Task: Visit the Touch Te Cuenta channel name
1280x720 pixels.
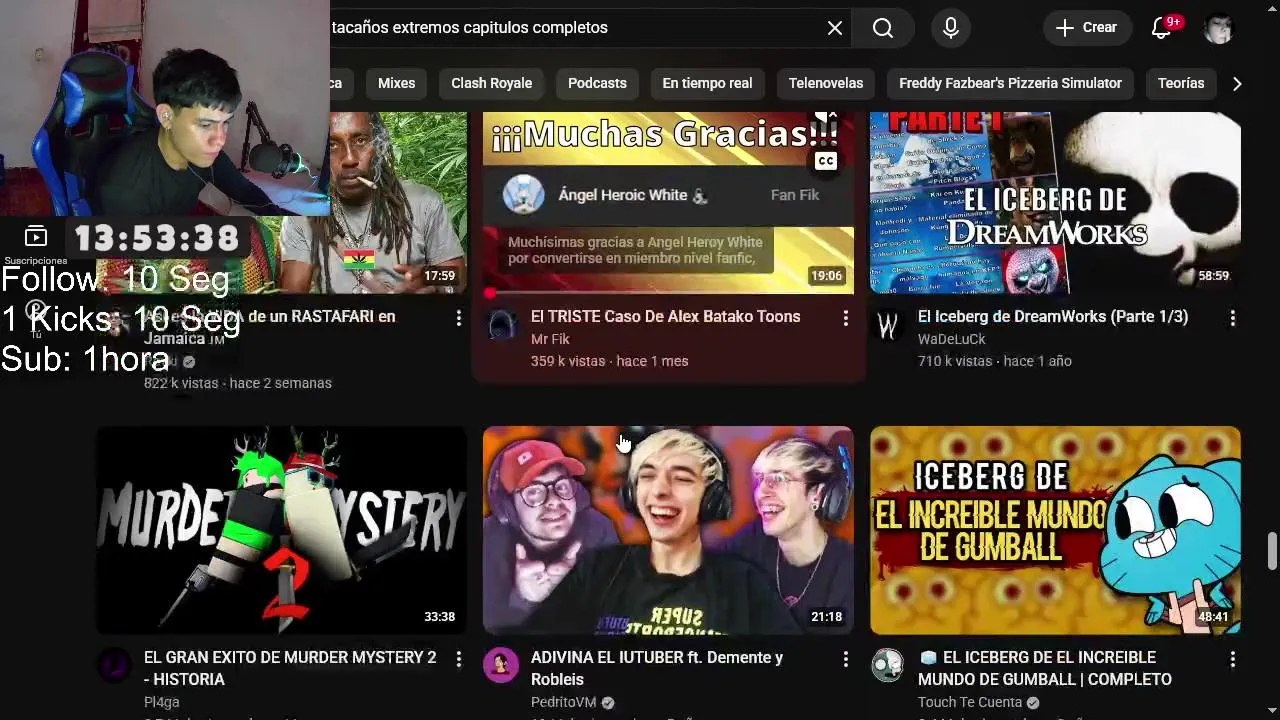Action: click(x=970, y=702)
